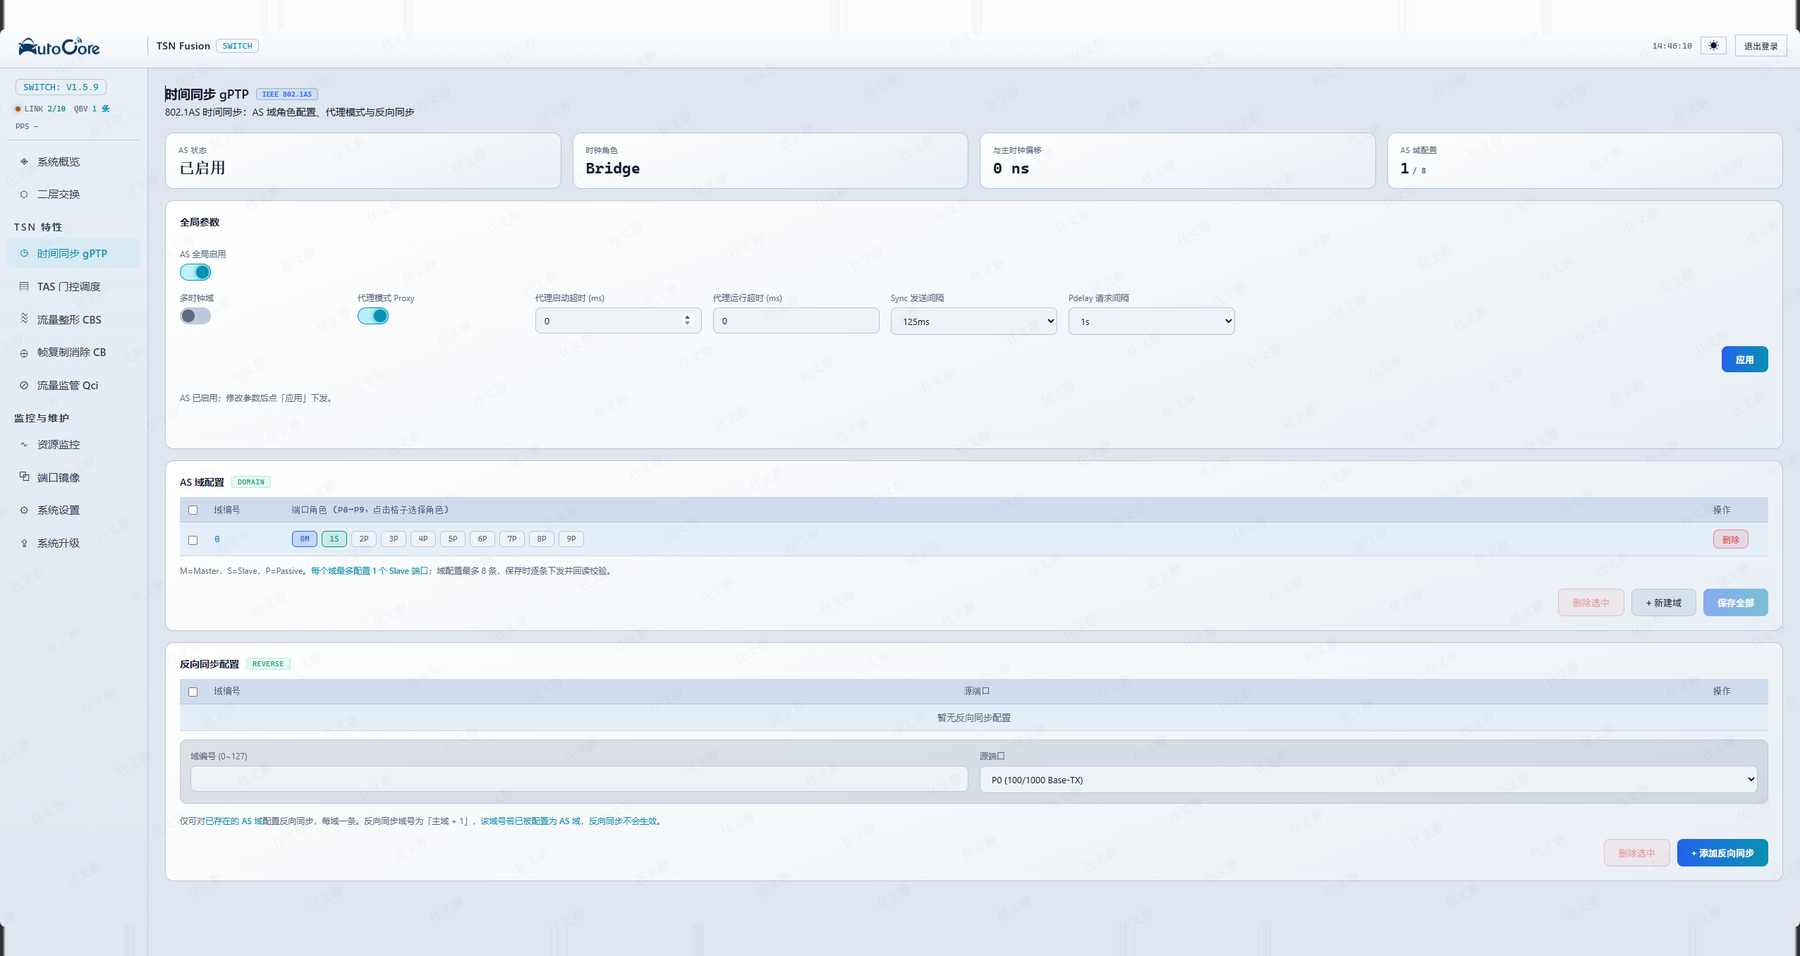This screenshot has width=1800, height=956.
Task: Click the 应用 apply button
Action: tap(1744, 359)
